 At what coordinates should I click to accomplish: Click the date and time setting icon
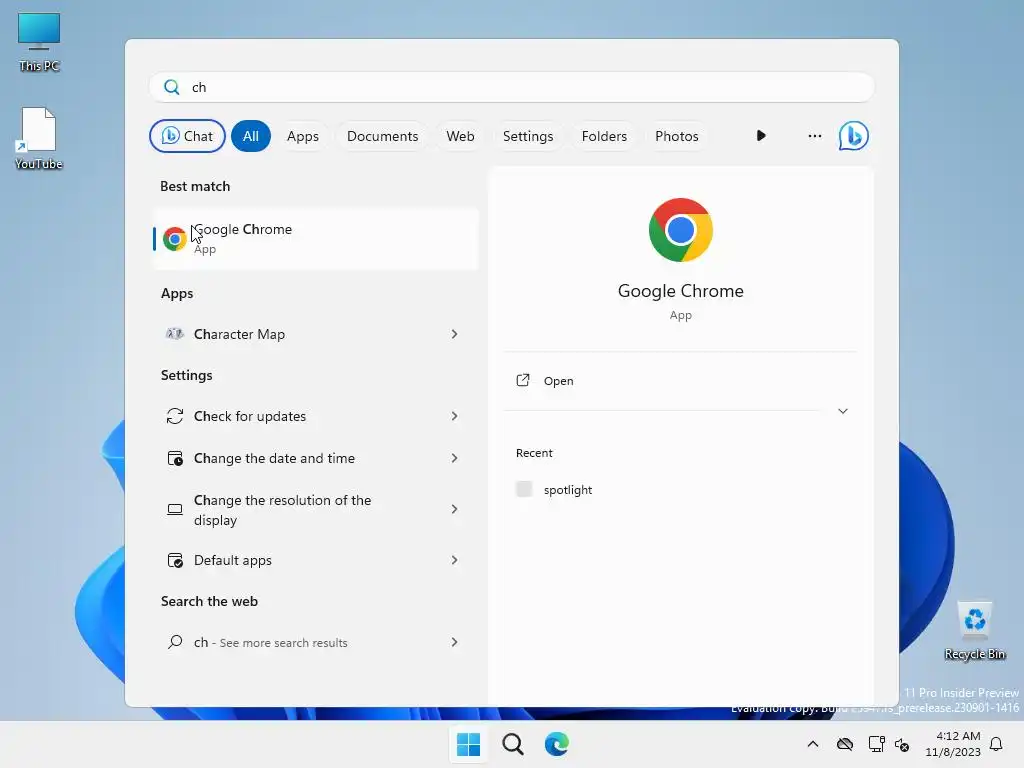point(175,458)
